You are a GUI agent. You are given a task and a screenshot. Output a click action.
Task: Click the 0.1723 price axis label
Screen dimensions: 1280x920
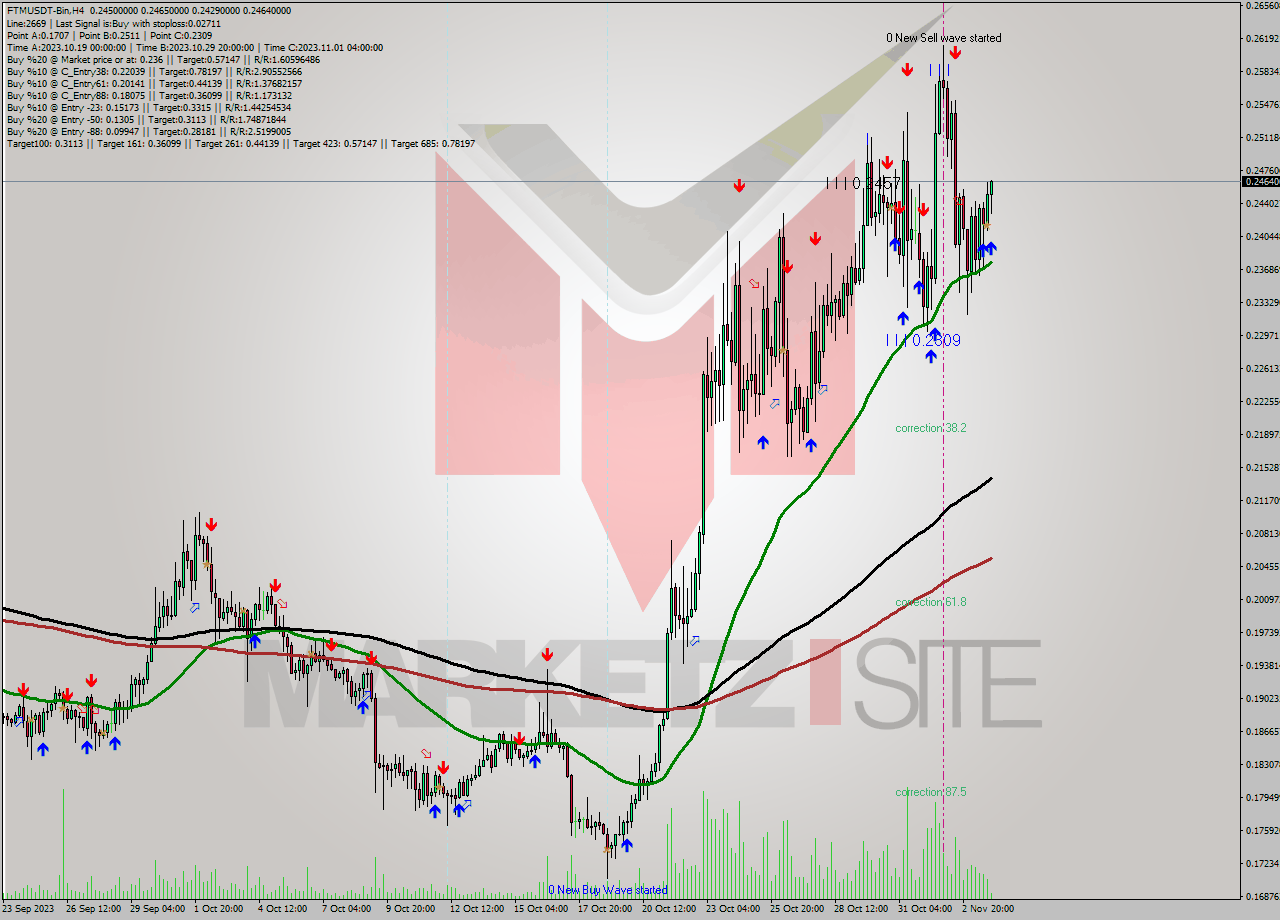1262,864
